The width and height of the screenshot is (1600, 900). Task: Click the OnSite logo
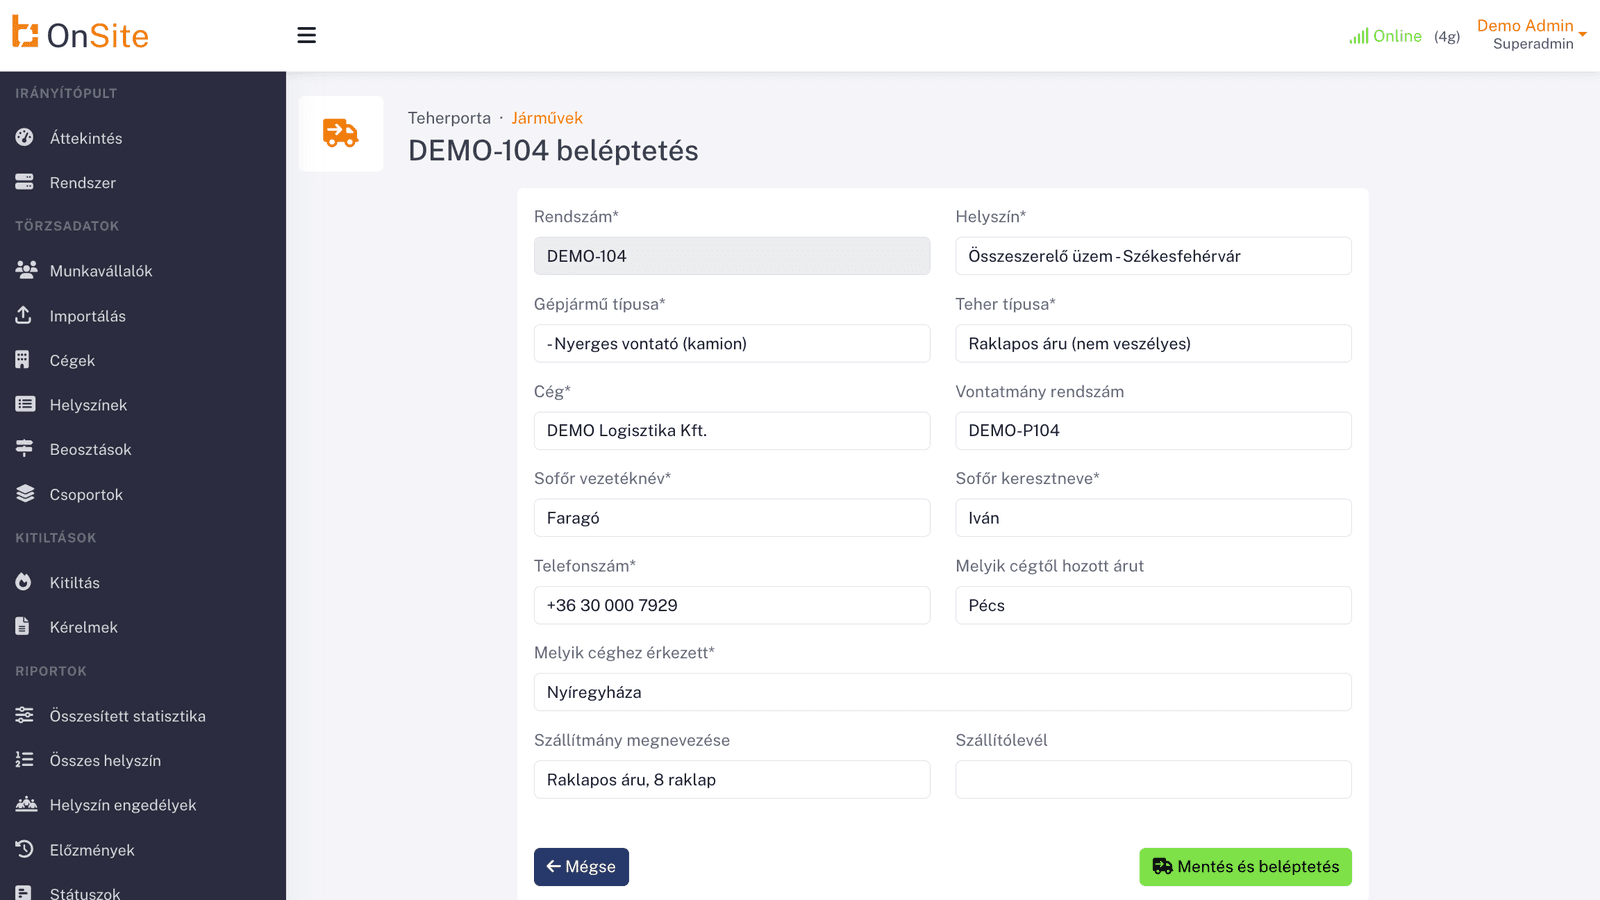80,34
